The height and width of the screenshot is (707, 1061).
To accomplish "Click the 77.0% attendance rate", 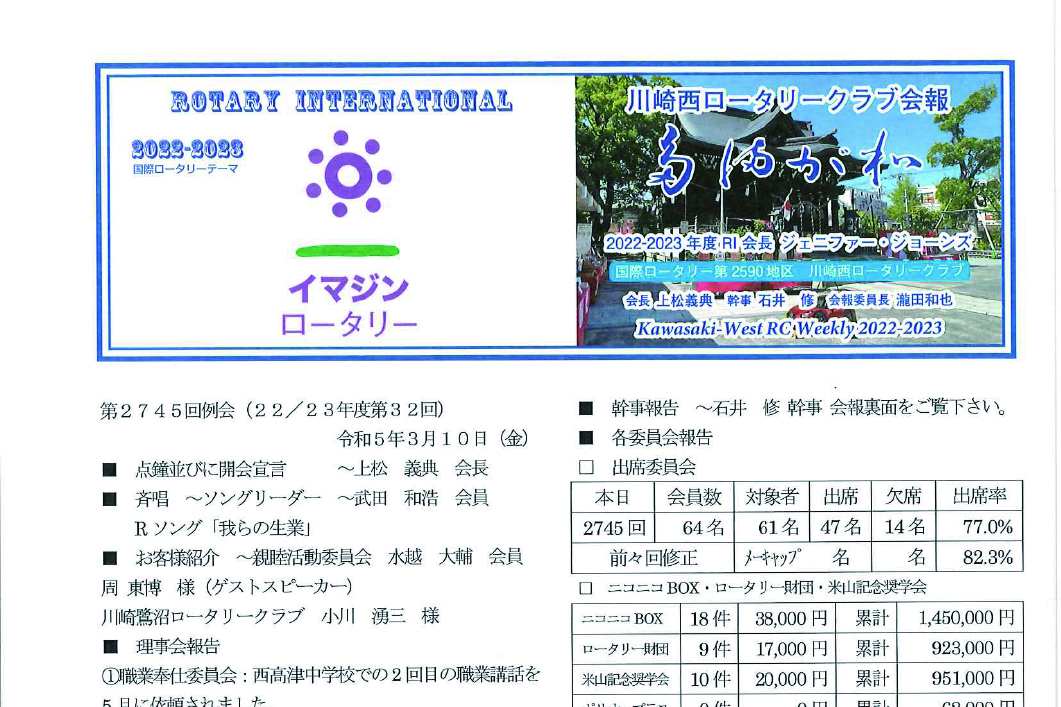I will [979, 528].
